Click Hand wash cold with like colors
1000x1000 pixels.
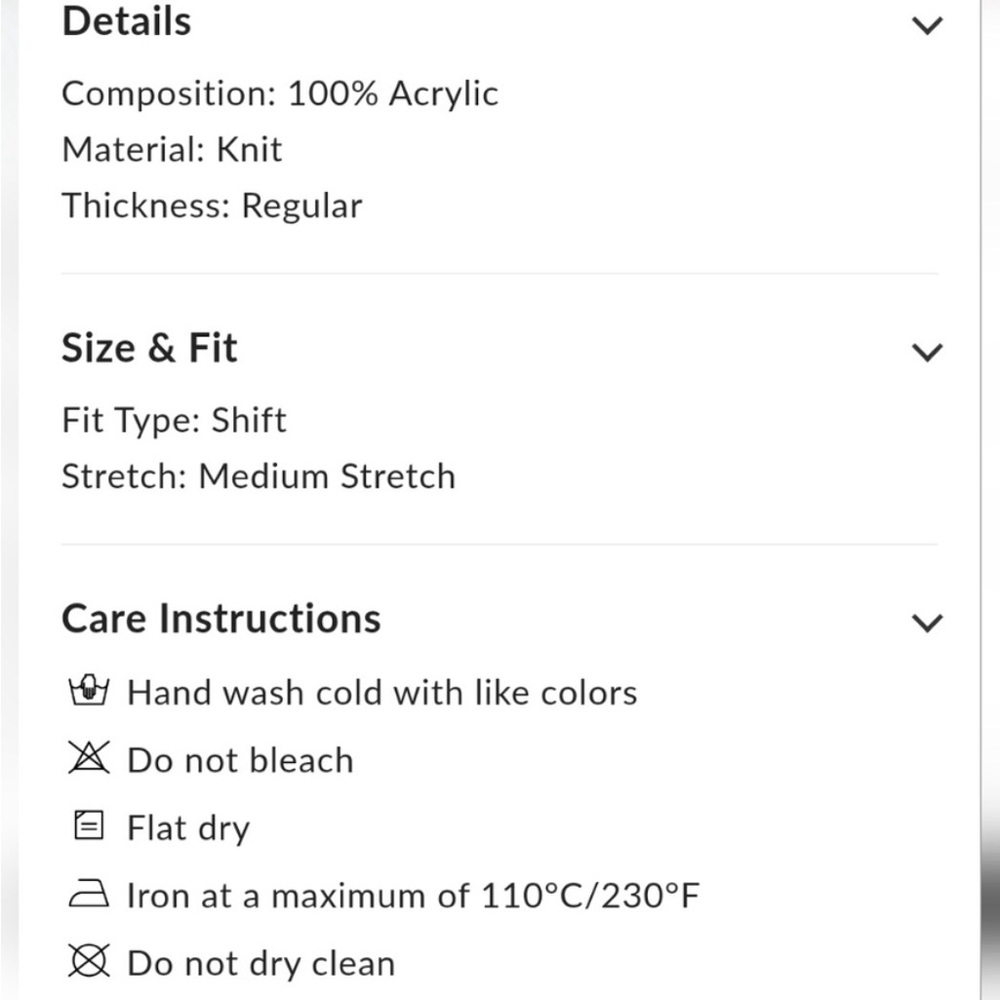click(x=382, y=692)
